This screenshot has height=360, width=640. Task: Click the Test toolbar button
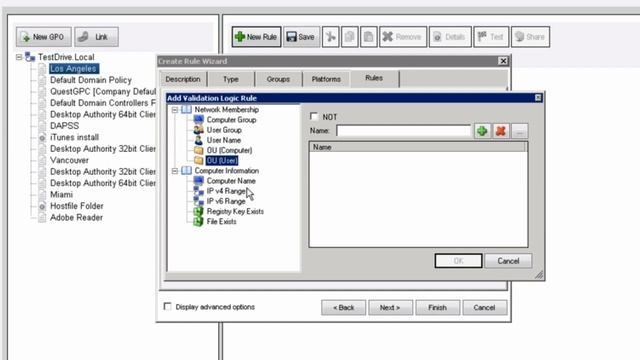click(x=491, y=37)
